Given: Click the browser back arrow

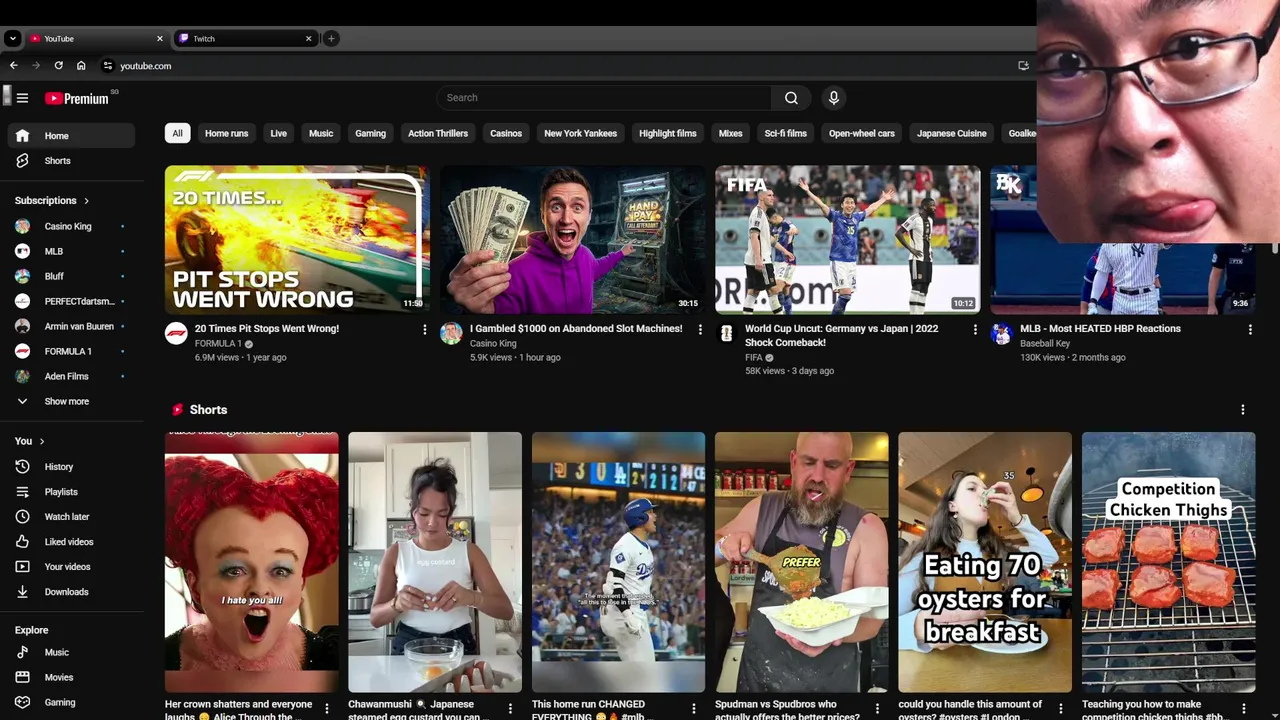Looking at the screenshot, I should click(x=14, y=66).
